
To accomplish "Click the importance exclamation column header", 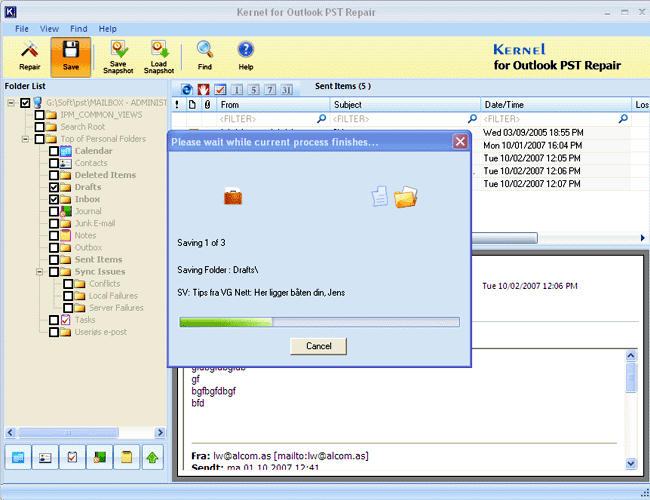I will pos(177,104).
